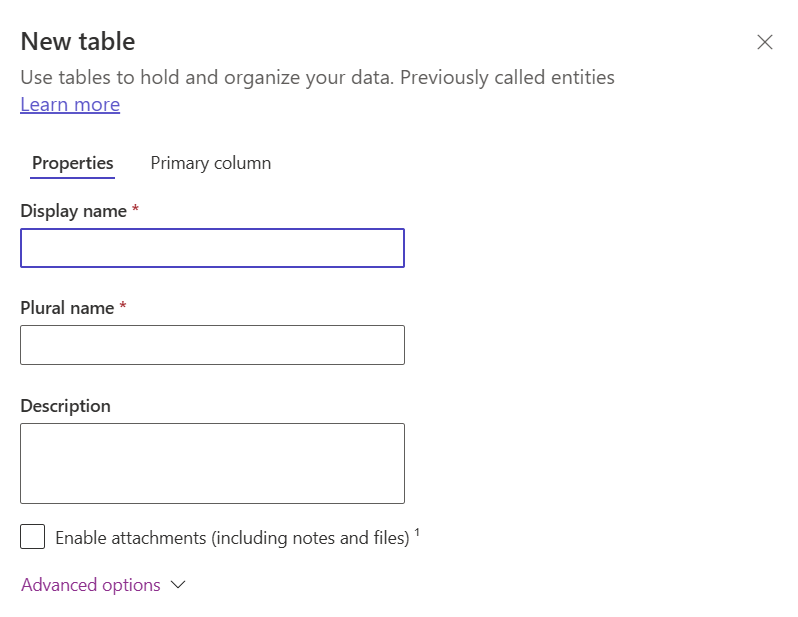Screen dimensions: 798x617
Task: Tick the Enable attachments checkbox
Action: [x=33, y=537]
